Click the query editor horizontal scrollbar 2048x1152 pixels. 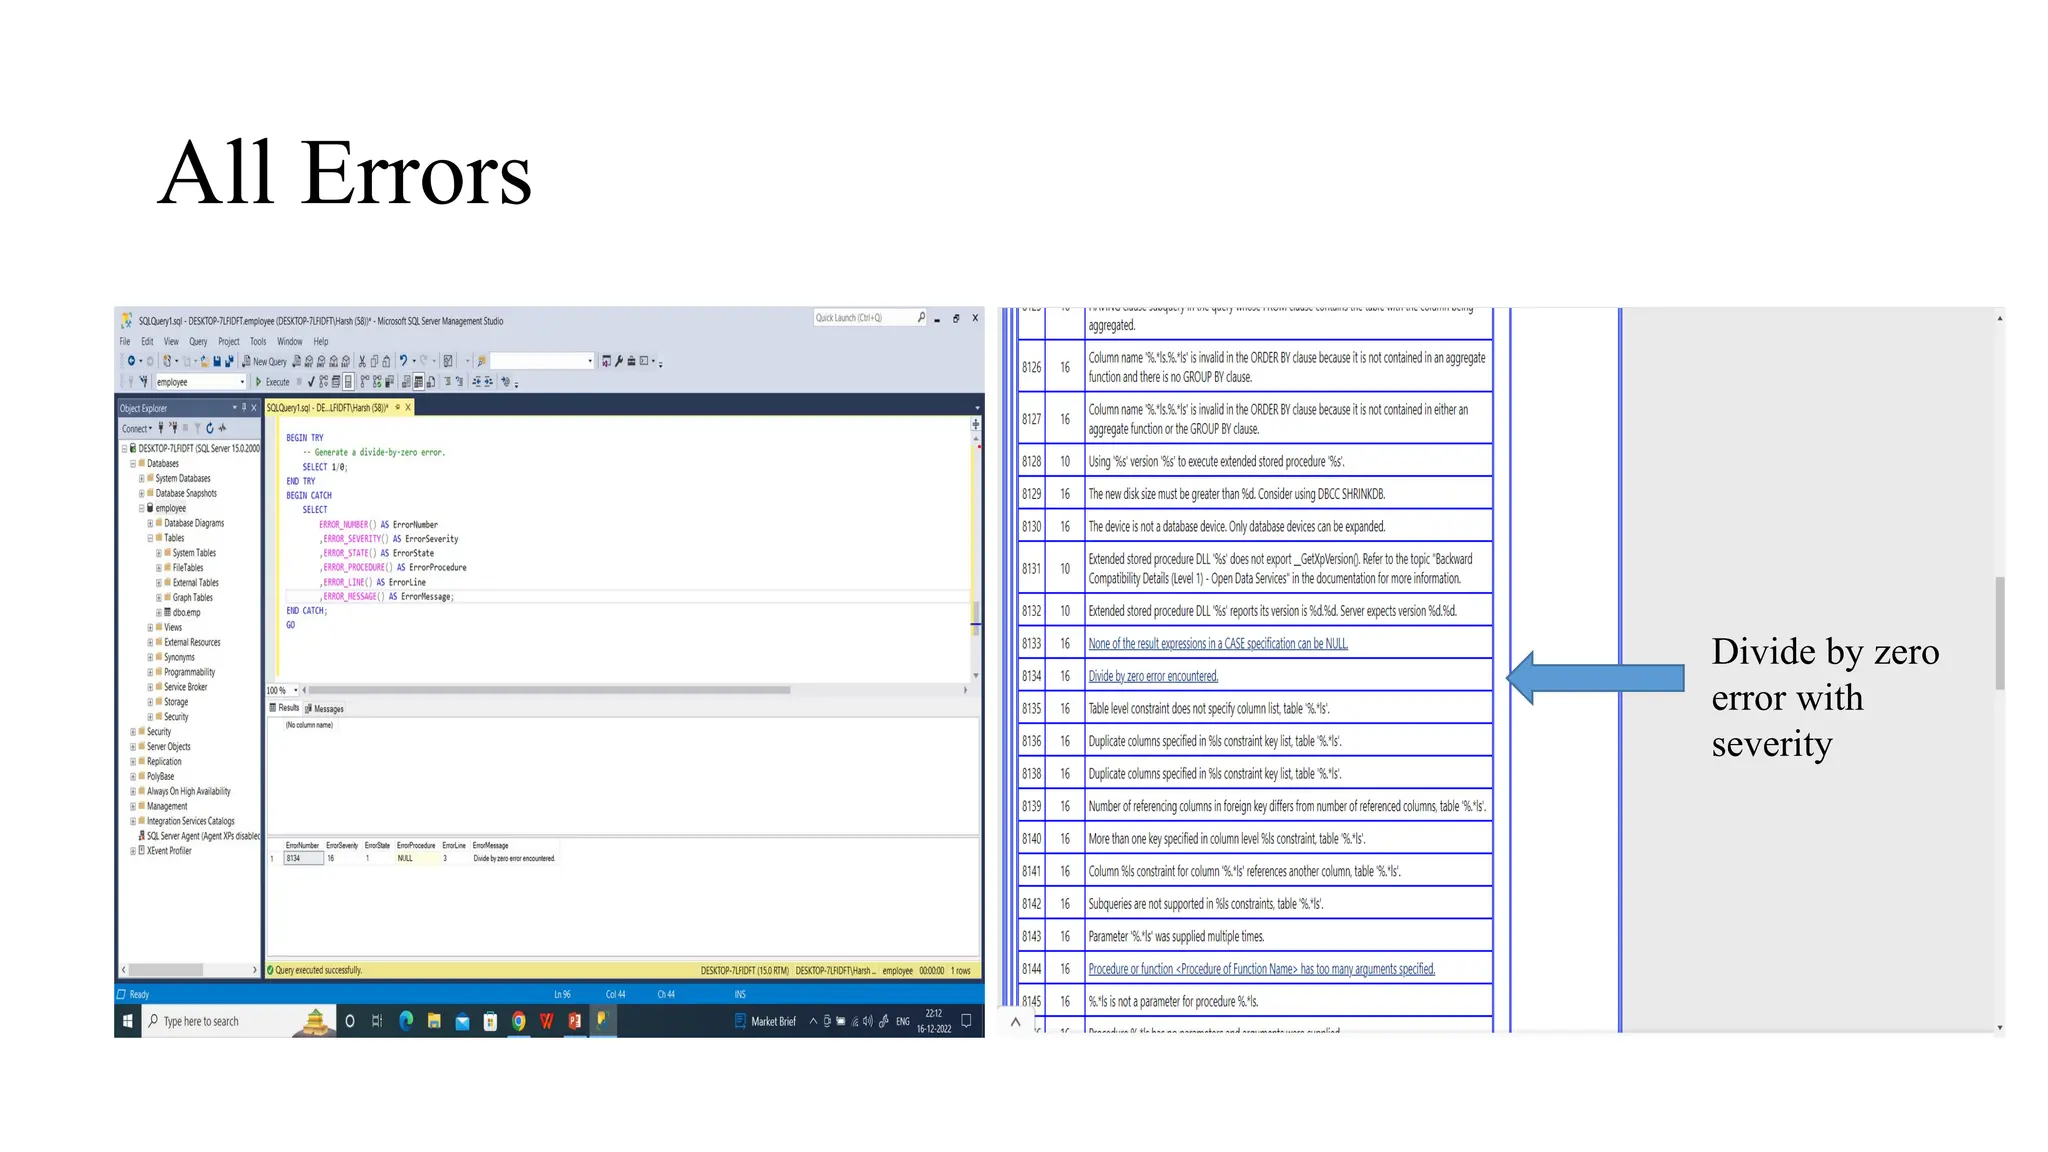click(x=548, y=690)
